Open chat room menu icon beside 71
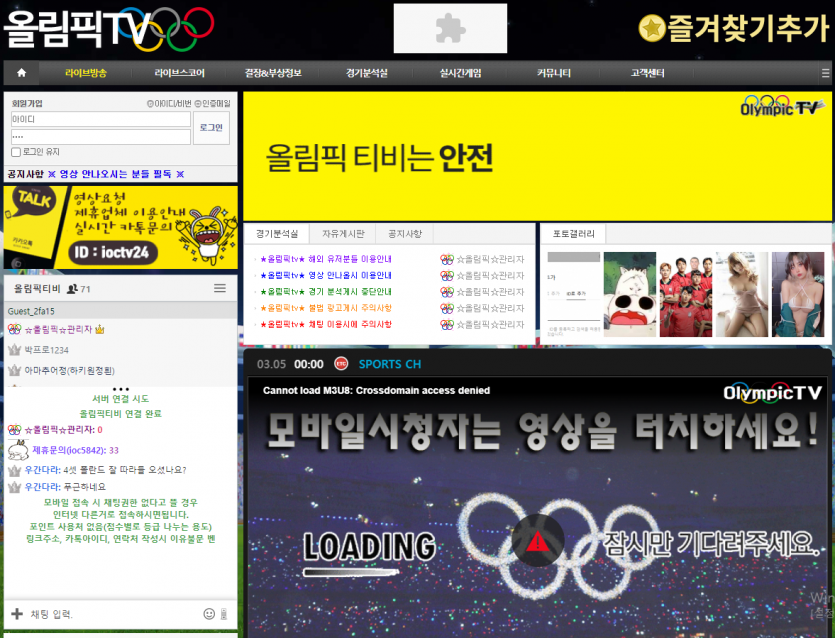Viewport: 835px width, 638px height. click(x=220, y=288)
